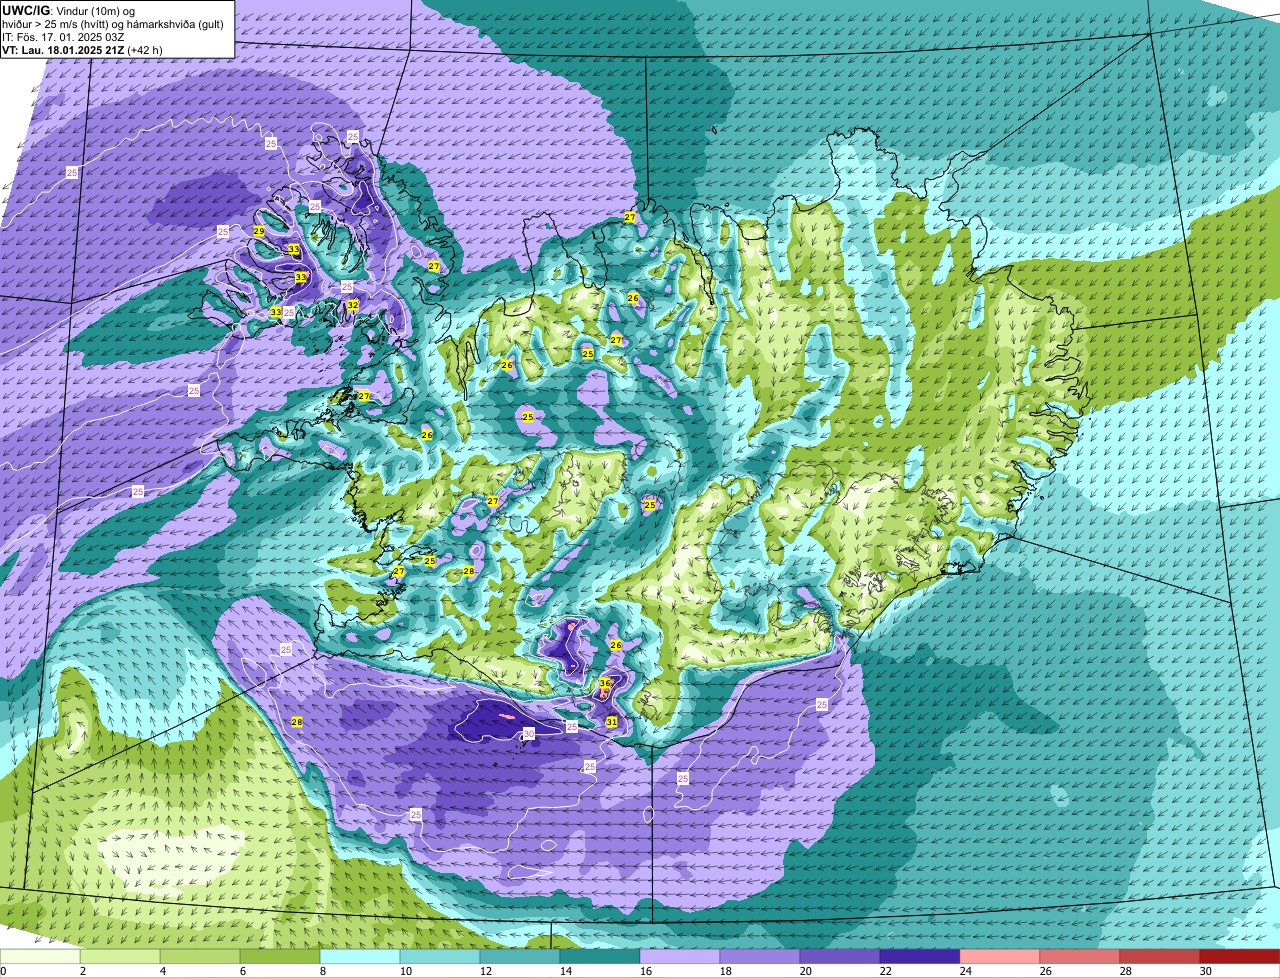Click the legend scale value 16
Image resolution: width=1280 pixels, height=978 pixels.
click(644, 971)
